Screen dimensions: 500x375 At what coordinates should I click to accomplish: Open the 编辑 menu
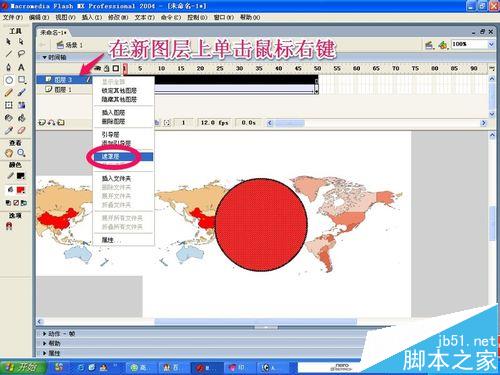pos(39,17)
